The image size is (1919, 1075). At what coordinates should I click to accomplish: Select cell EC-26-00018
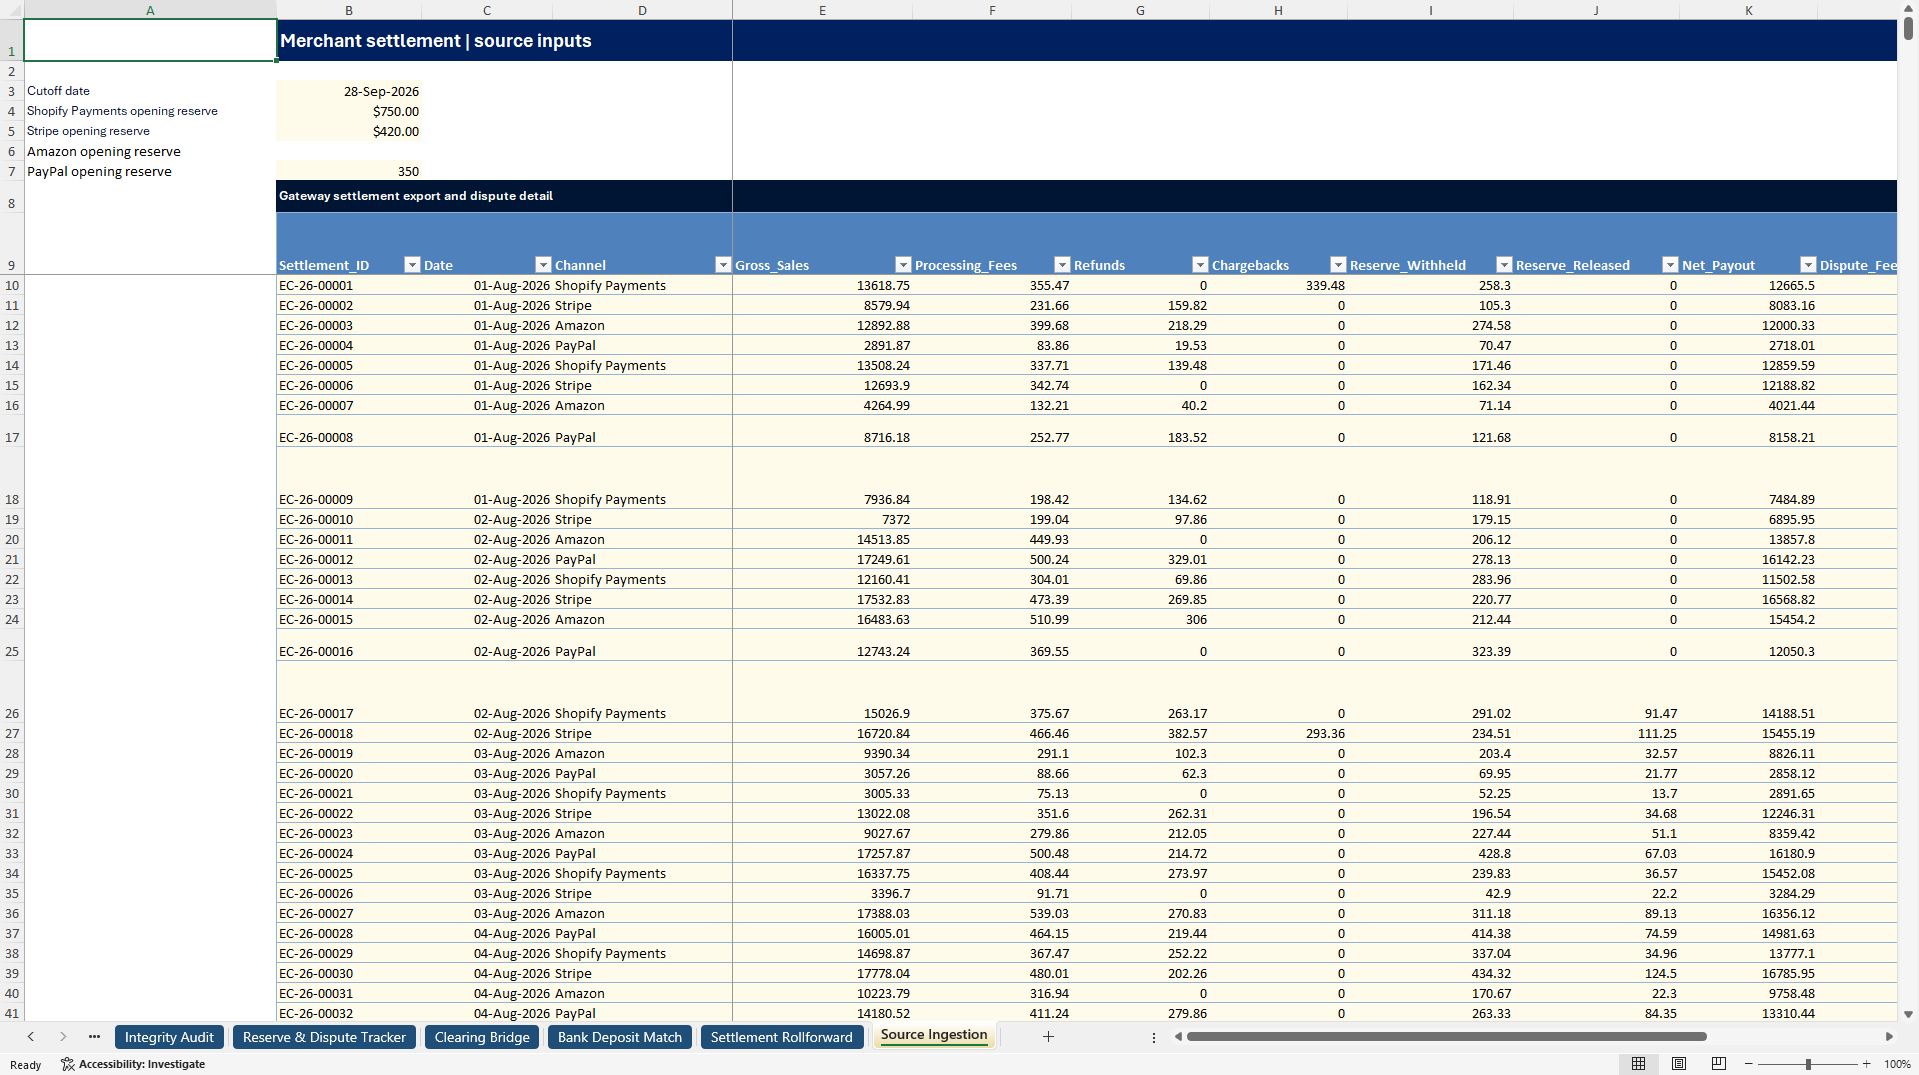349,733
